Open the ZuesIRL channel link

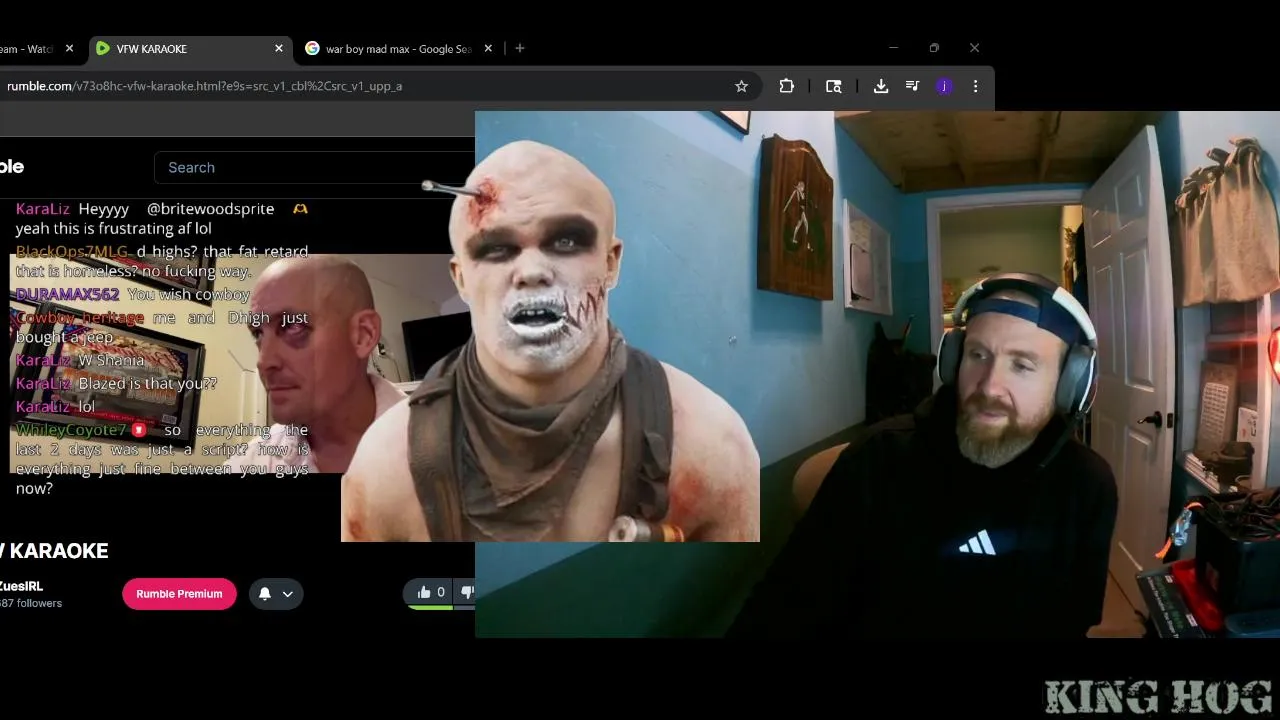click(21, 586)
